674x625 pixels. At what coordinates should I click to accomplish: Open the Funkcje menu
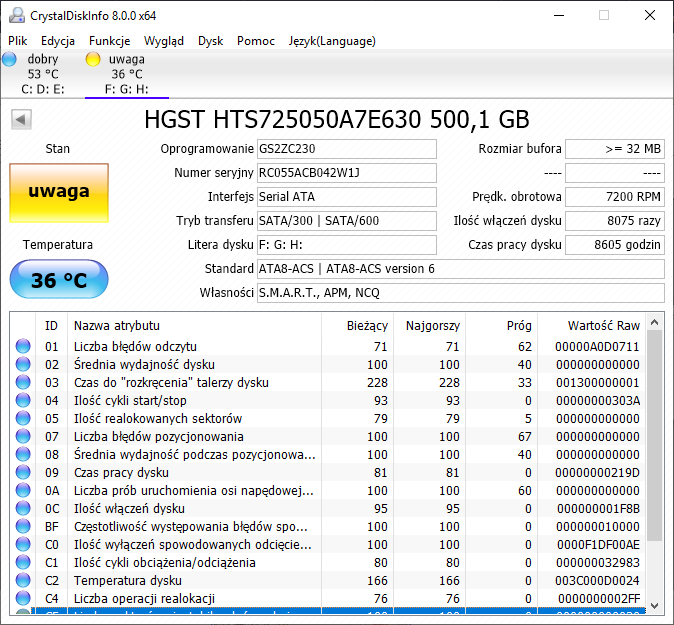click(109, 41)
